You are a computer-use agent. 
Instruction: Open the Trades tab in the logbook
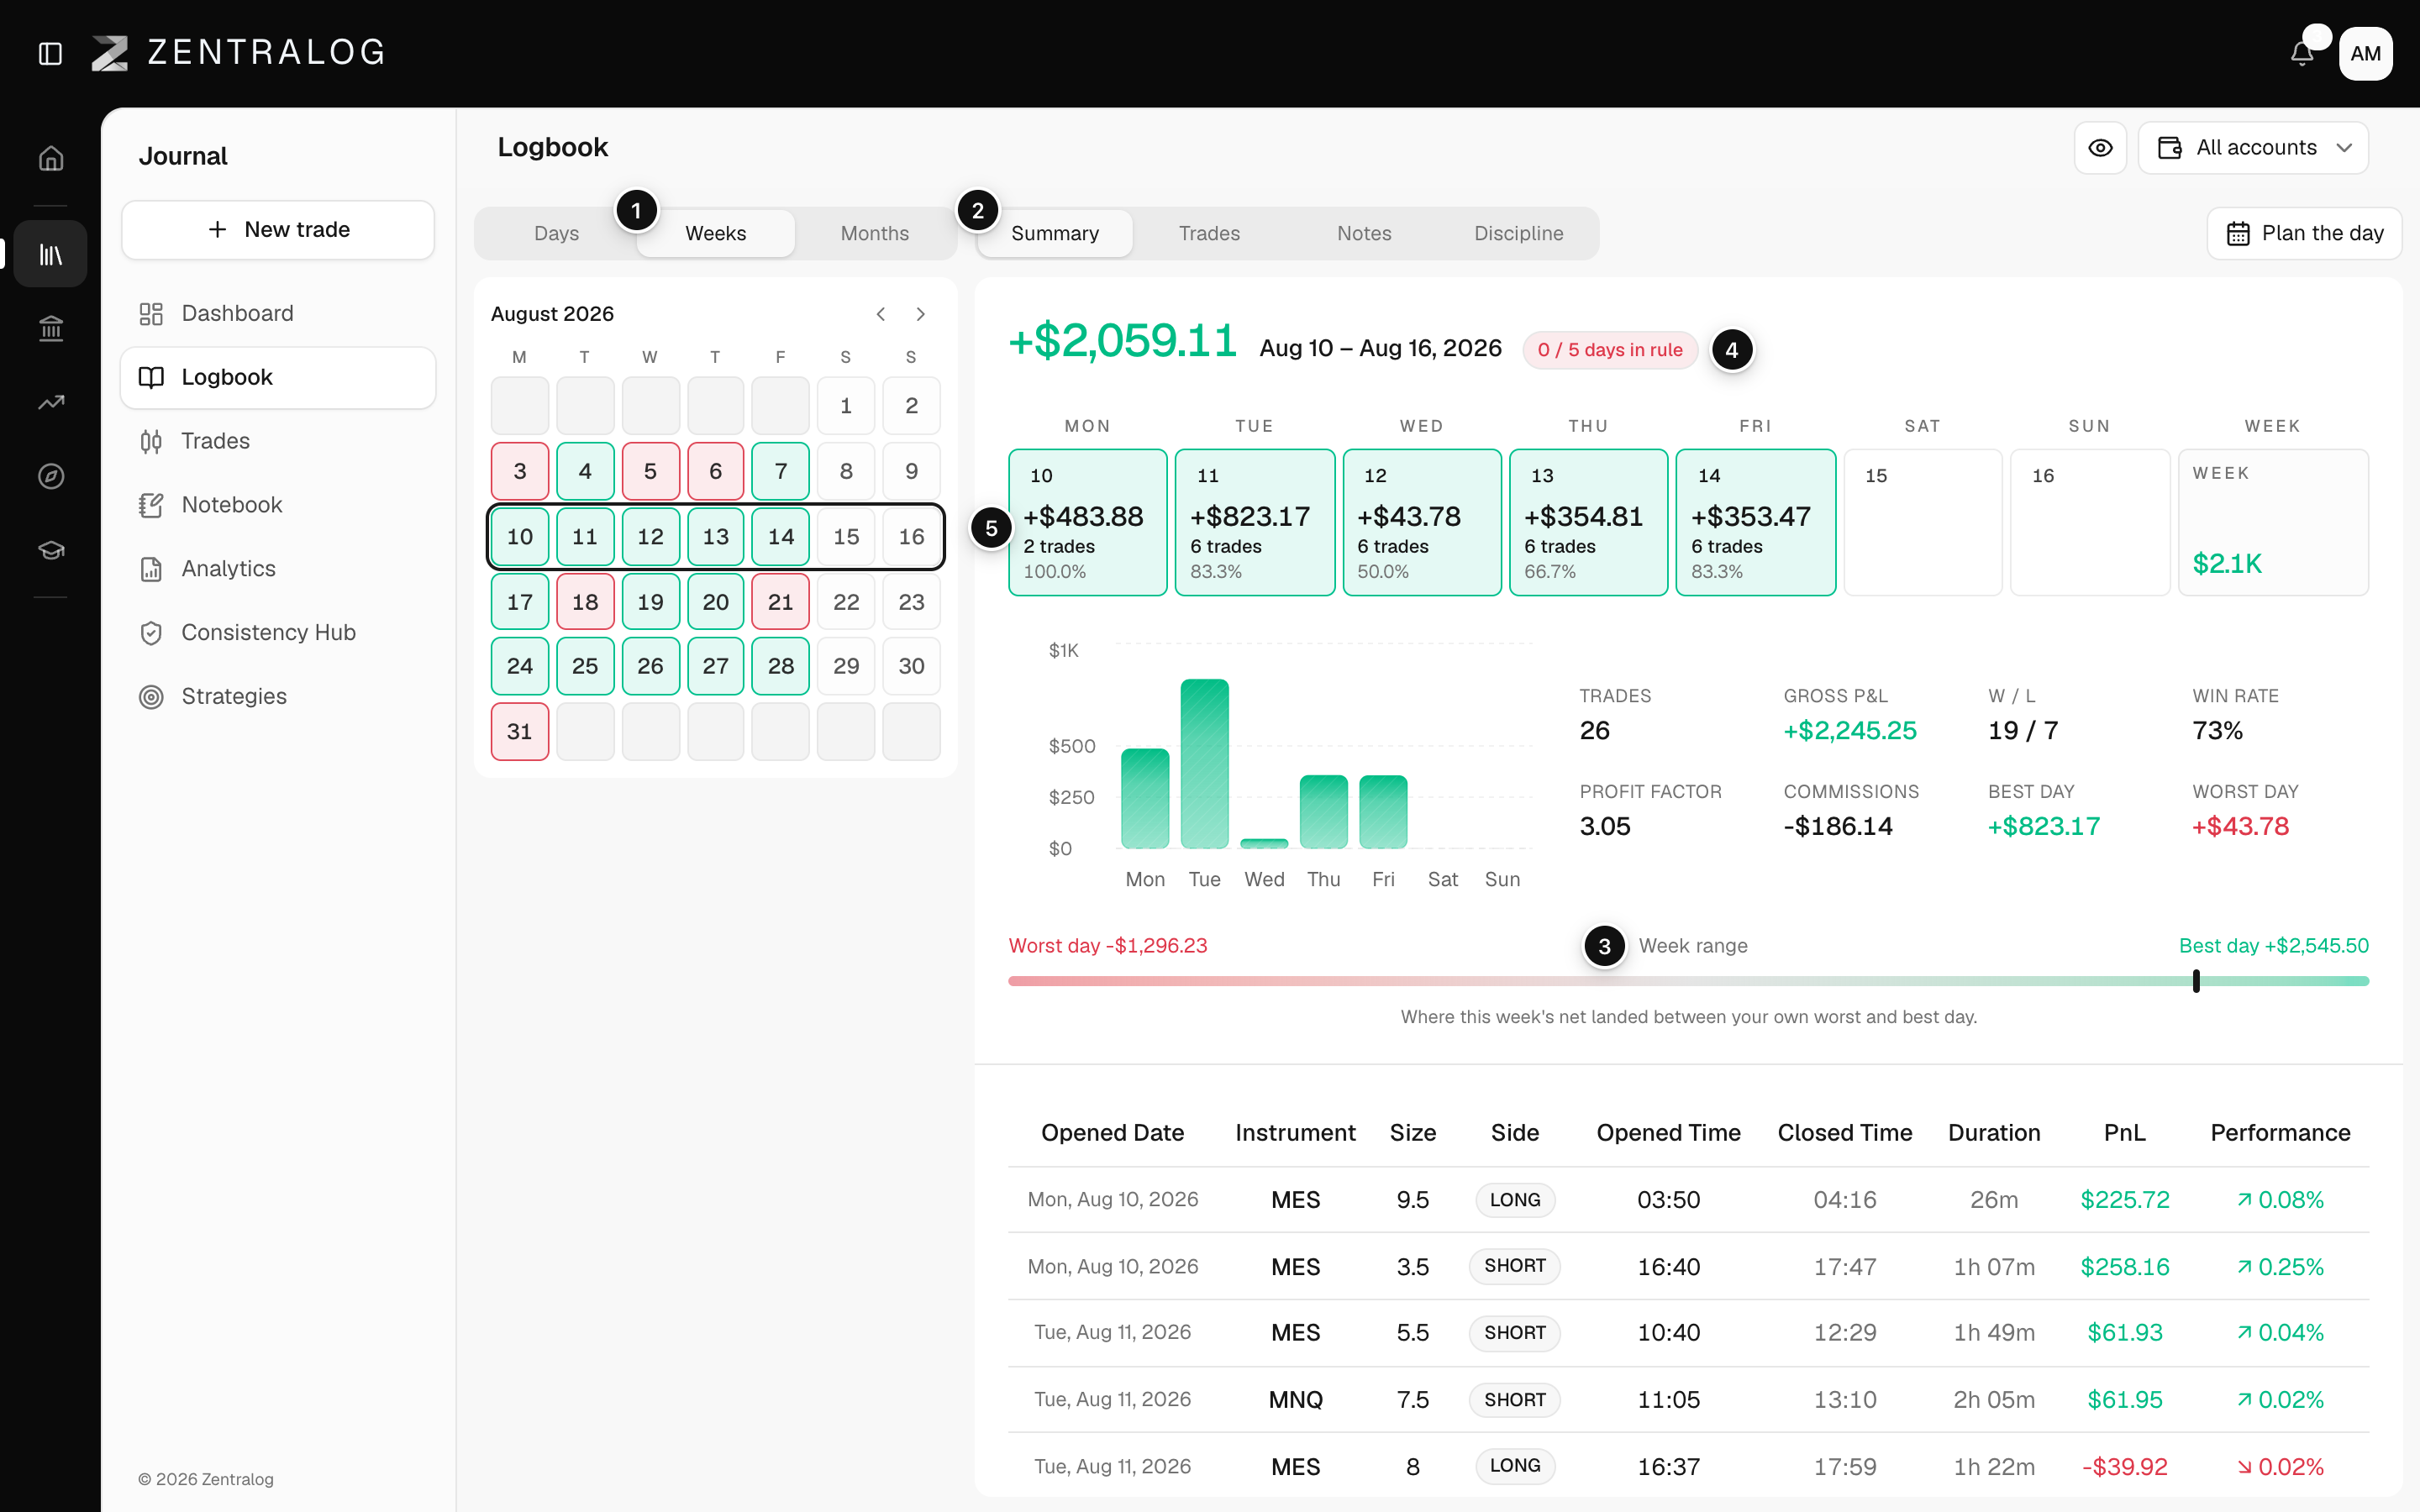point(1209,233)
